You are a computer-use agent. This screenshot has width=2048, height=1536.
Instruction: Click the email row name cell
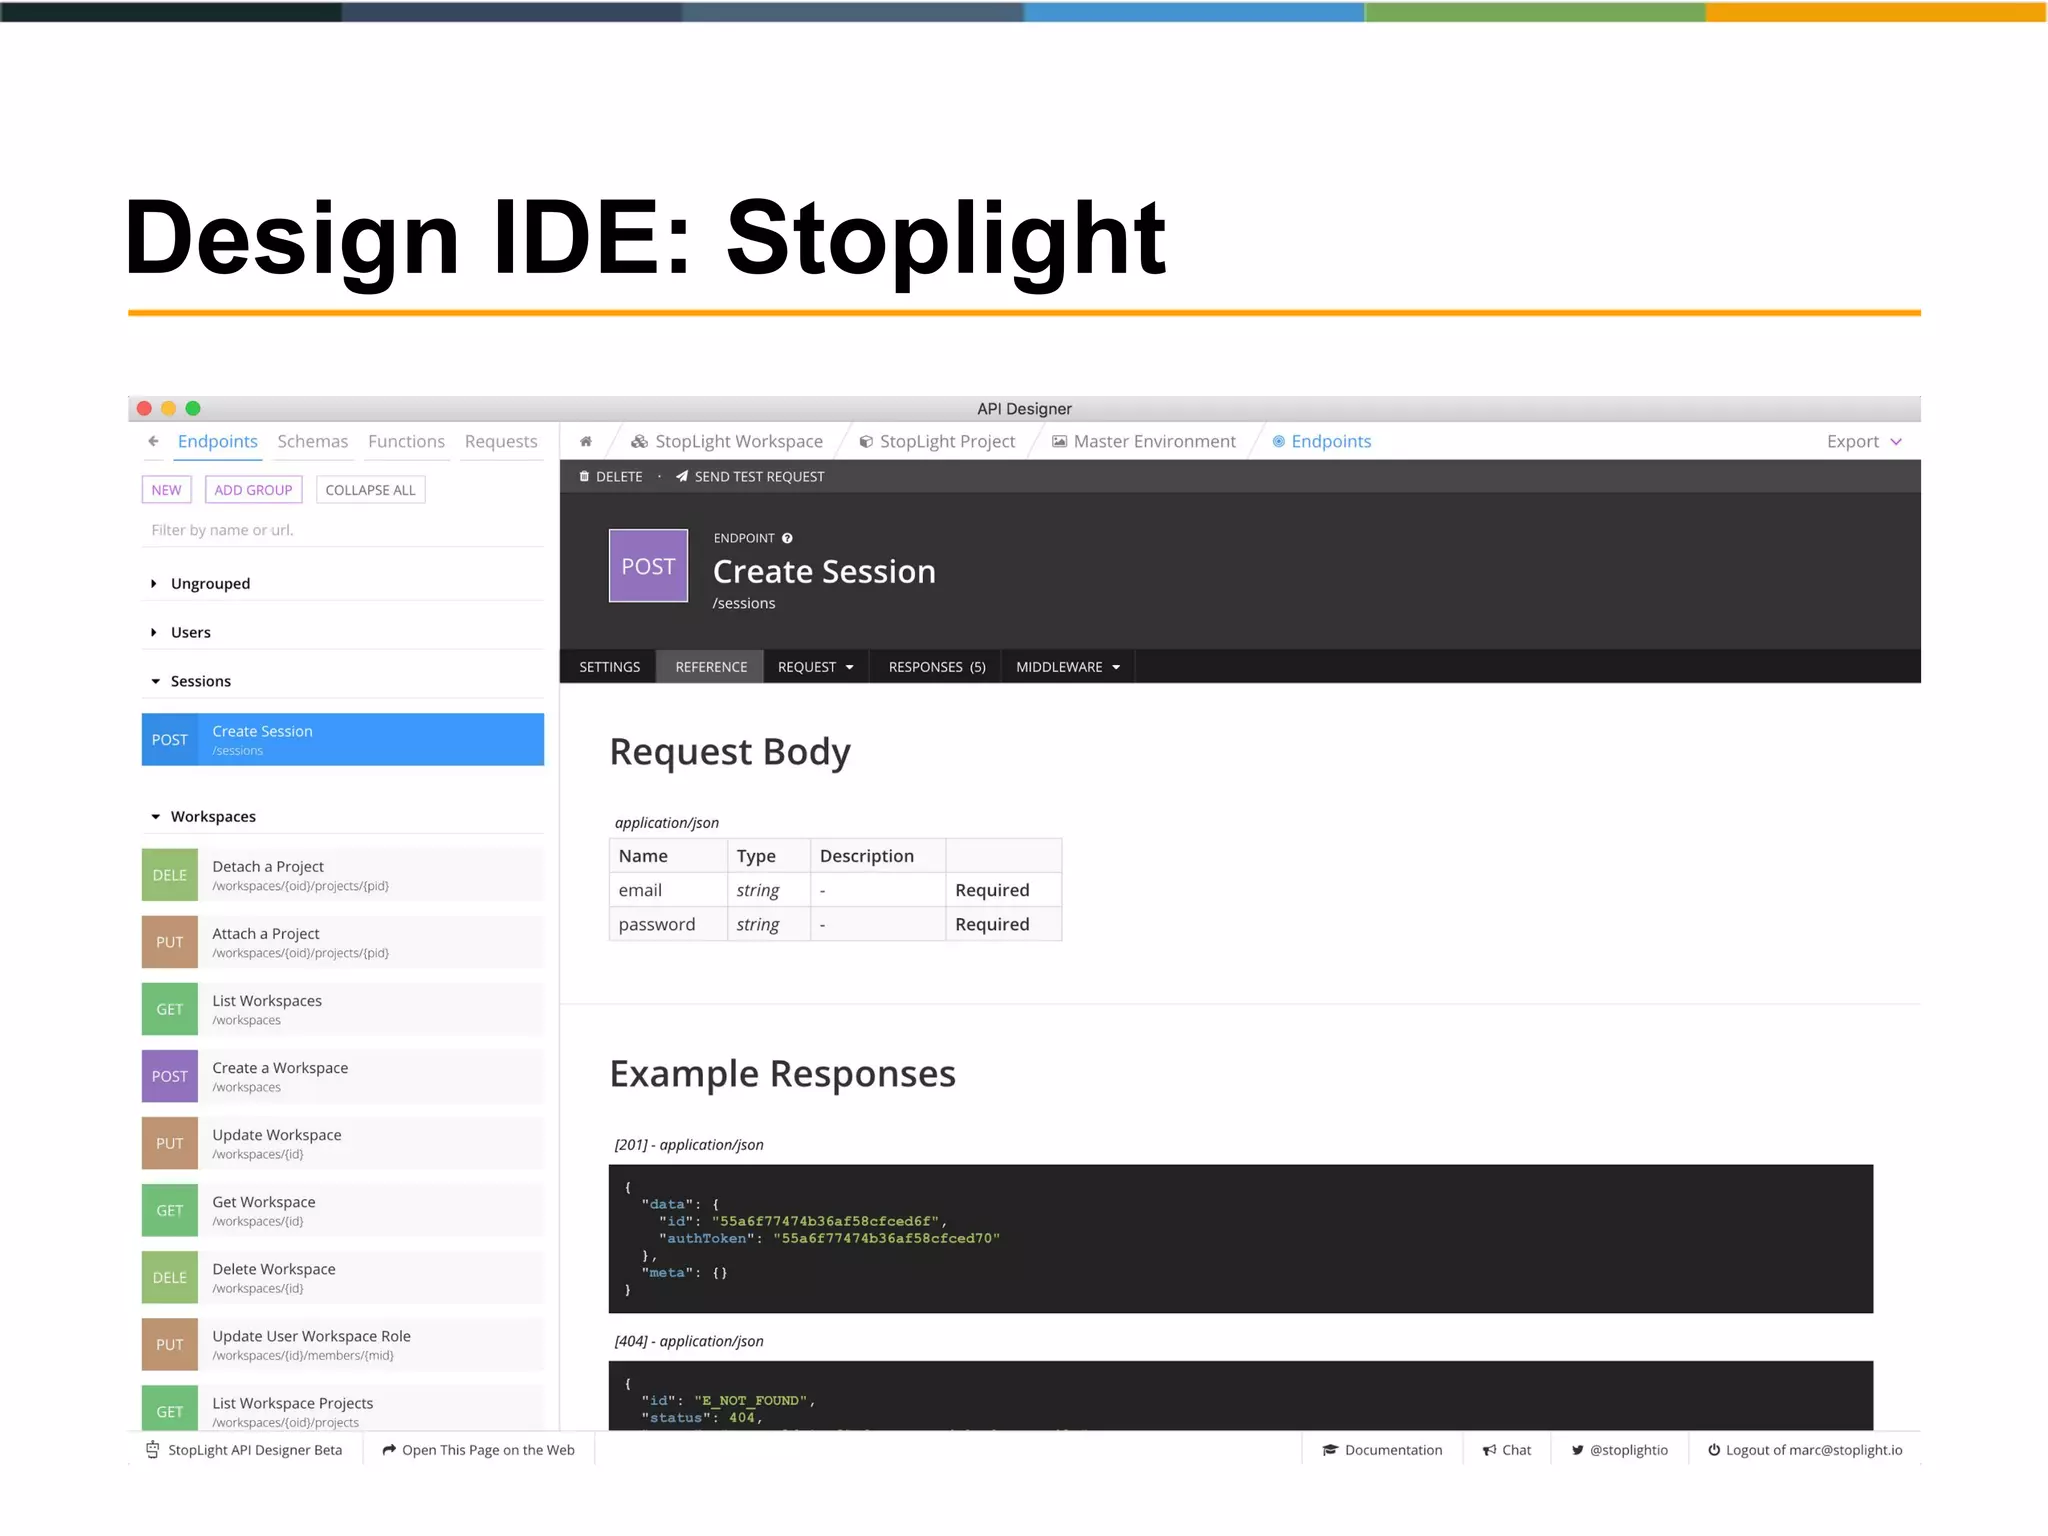click(x=668, y=890)
